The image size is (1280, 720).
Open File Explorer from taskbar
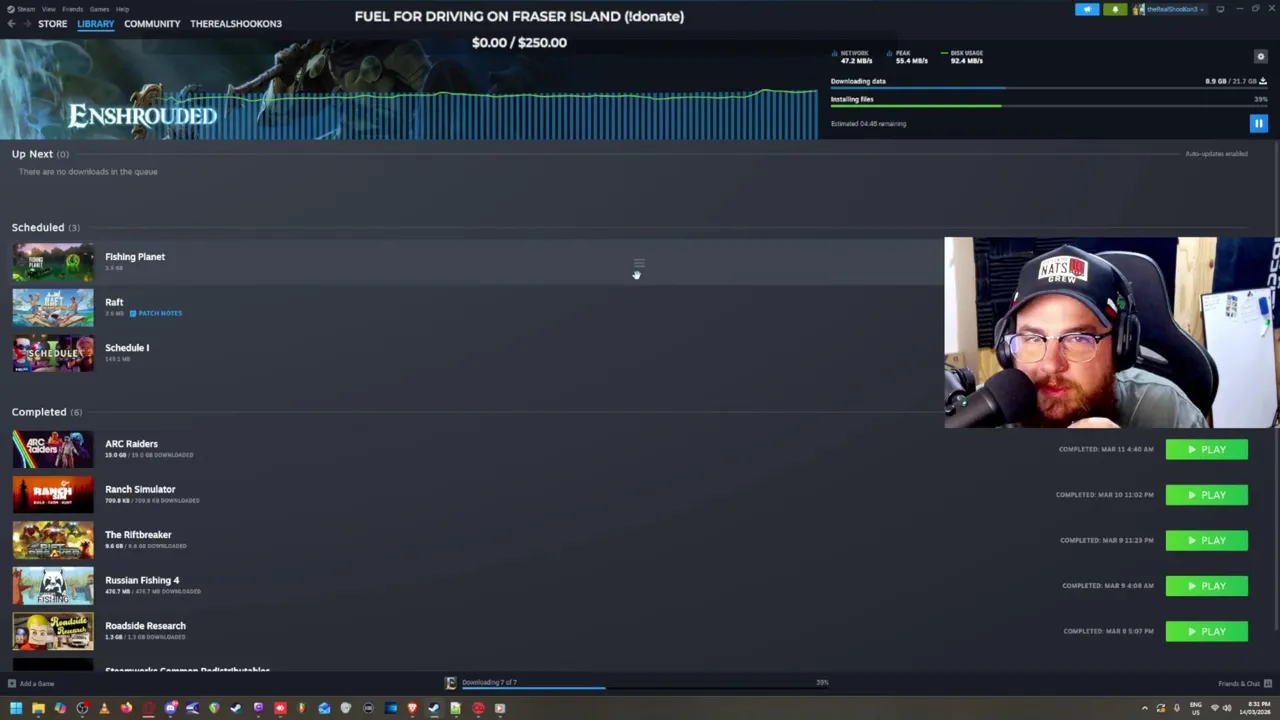[38, 708]
